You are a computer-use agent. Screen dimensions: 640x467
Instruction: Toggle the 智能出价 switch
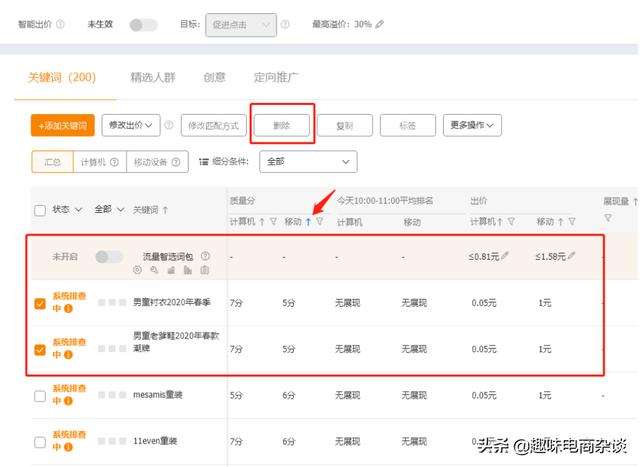(143, 25)
